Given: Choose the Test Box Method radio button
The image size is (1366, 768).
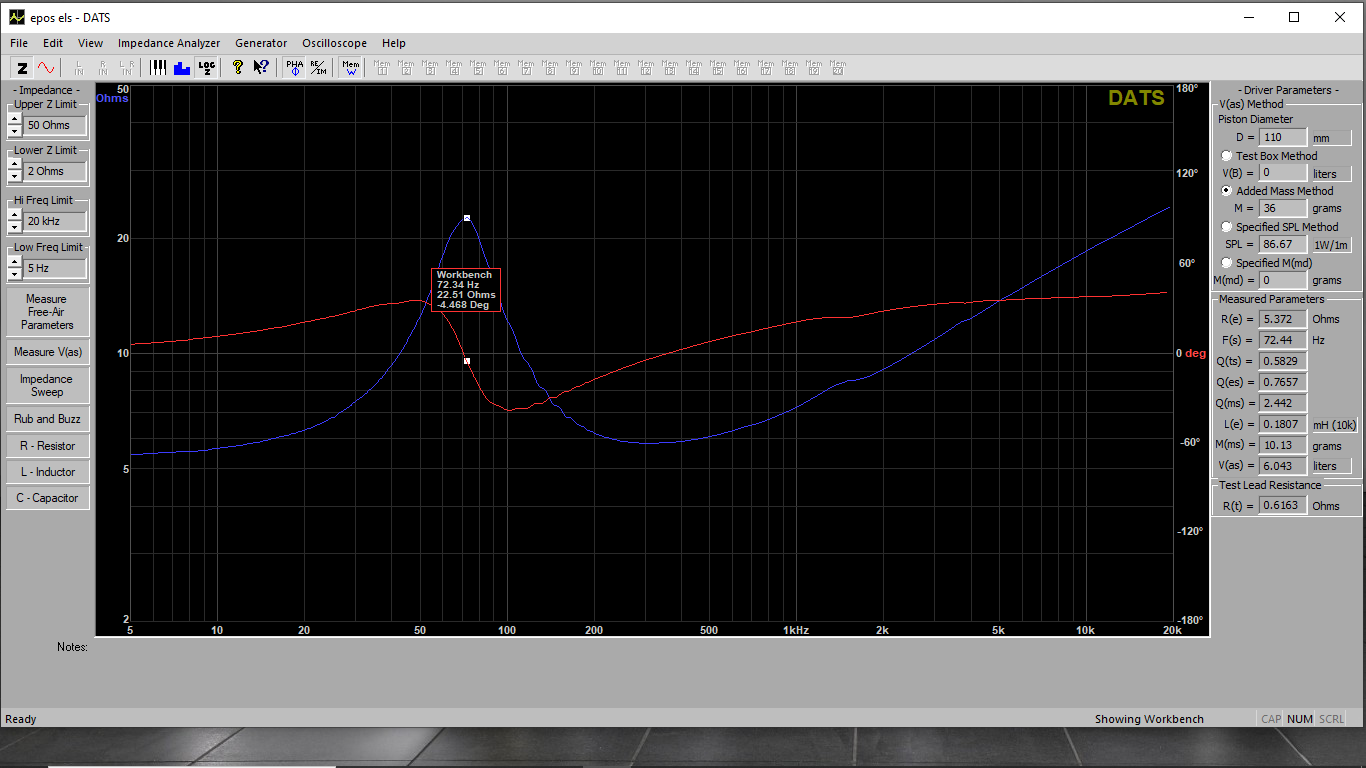Looking at the screenshot, I should (x=1227, y=156).
